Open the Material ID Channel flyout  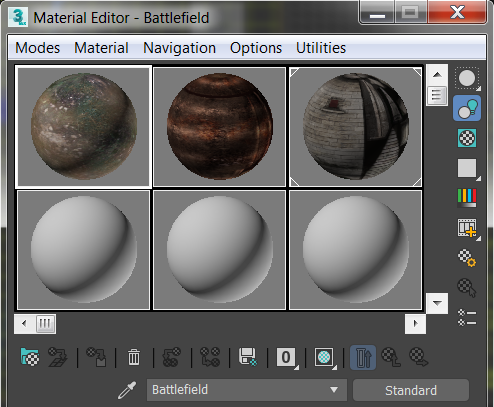[286, 357]
